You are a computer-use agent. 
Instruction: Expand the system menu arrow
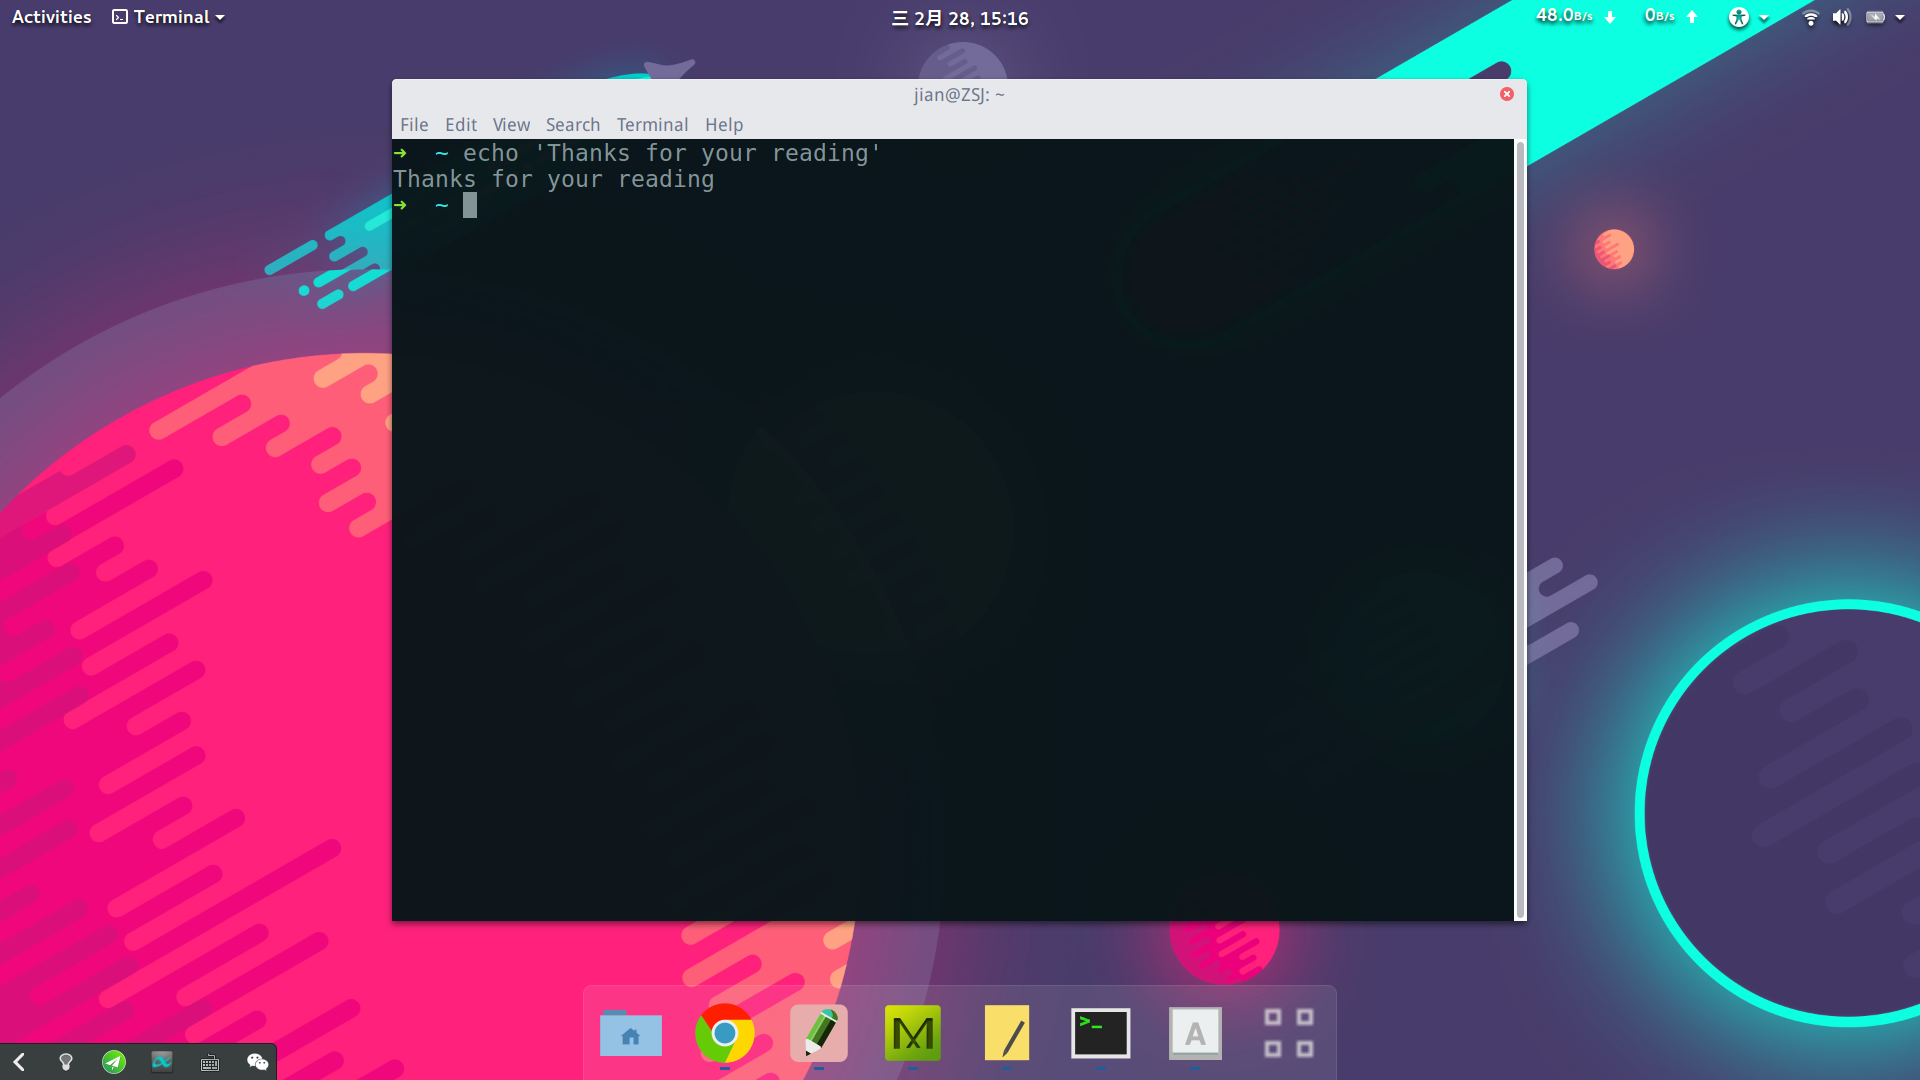(1900, 18)
